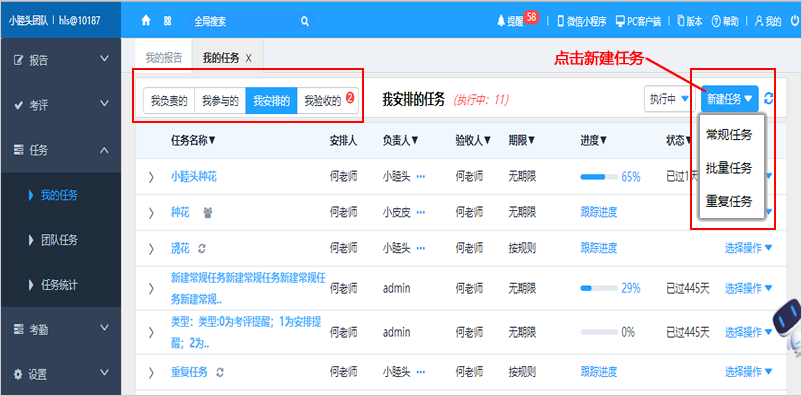Screen dimensions: 802x396
Task: Open 选择操作 dropdown in 浇花 row
Action: point(748,248)
